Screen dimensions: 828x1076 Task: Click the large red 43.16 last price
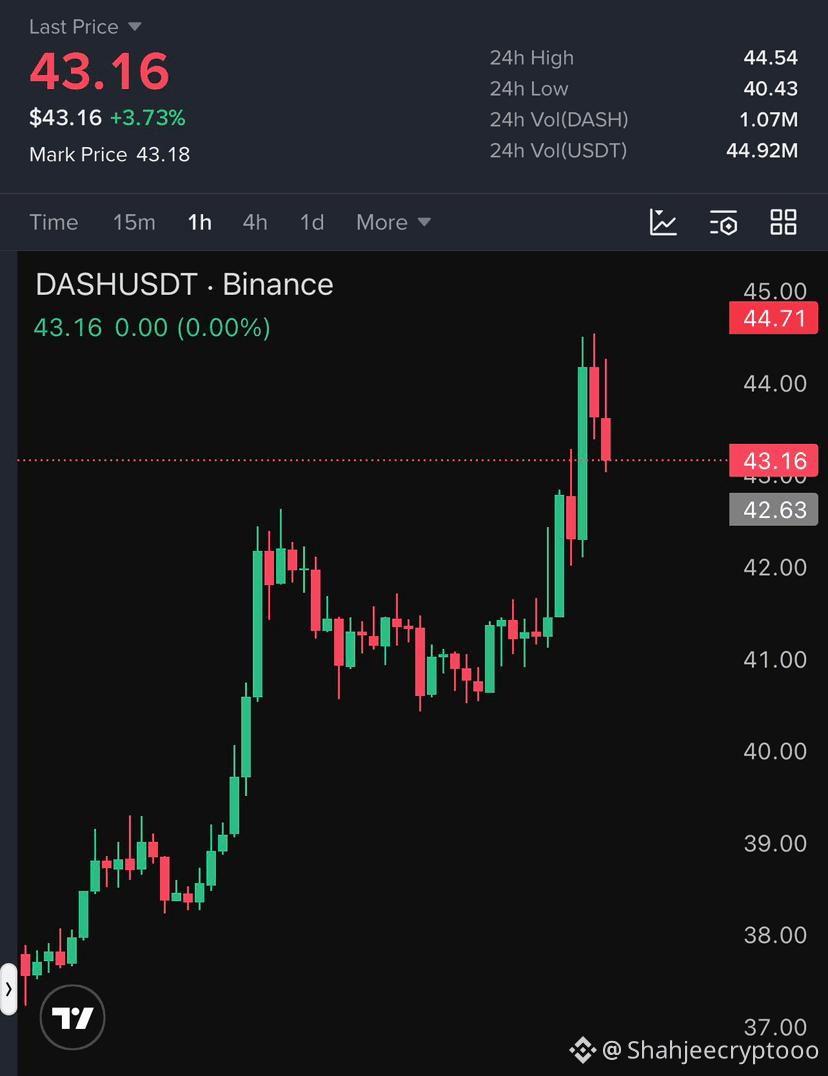tap(99, 71)
